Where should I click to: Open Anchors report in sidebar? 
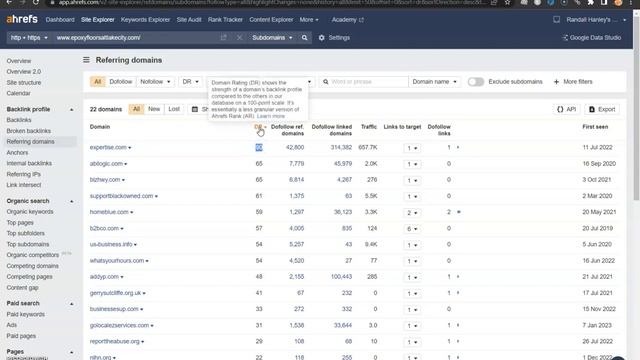click(17, 153)
